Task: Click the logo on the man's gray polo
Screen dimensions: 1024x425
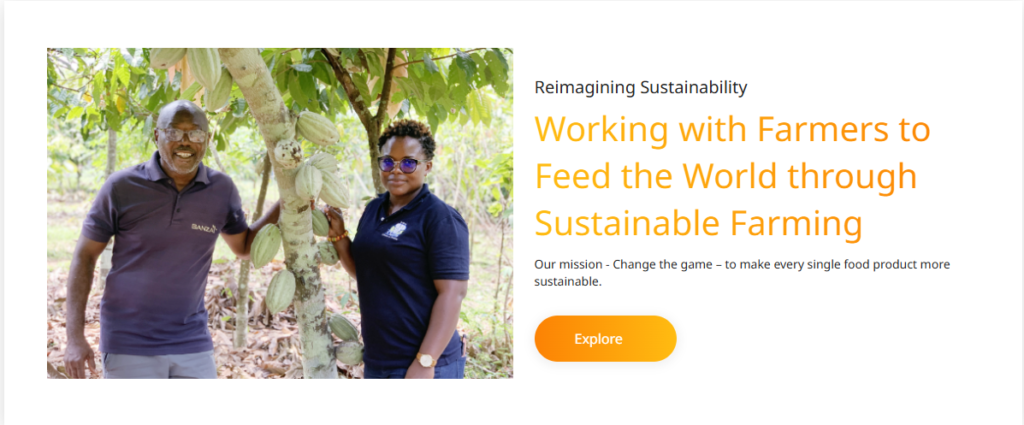Action: (204, 227)
